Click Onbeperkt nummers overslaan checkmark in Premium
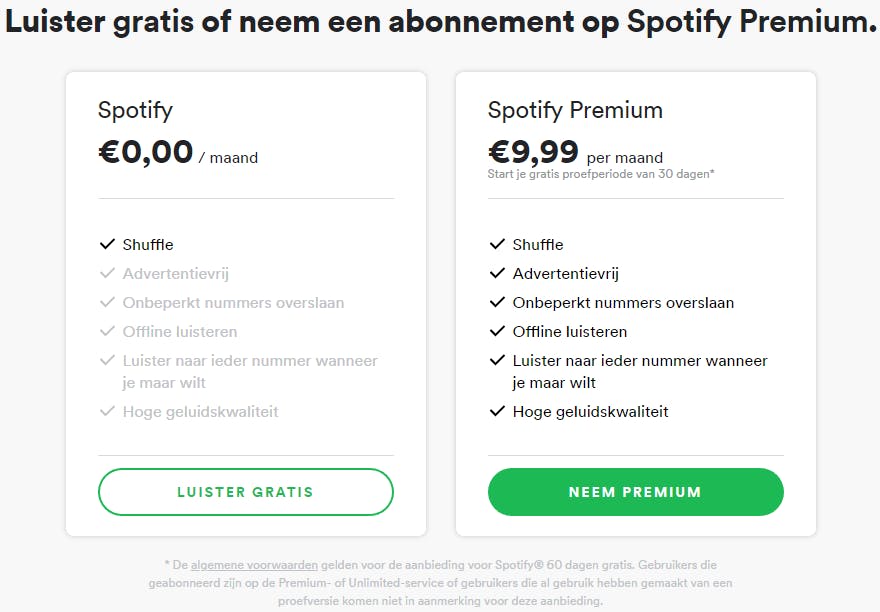The width and height of the screenshot is (880, 612). point(497,303)
